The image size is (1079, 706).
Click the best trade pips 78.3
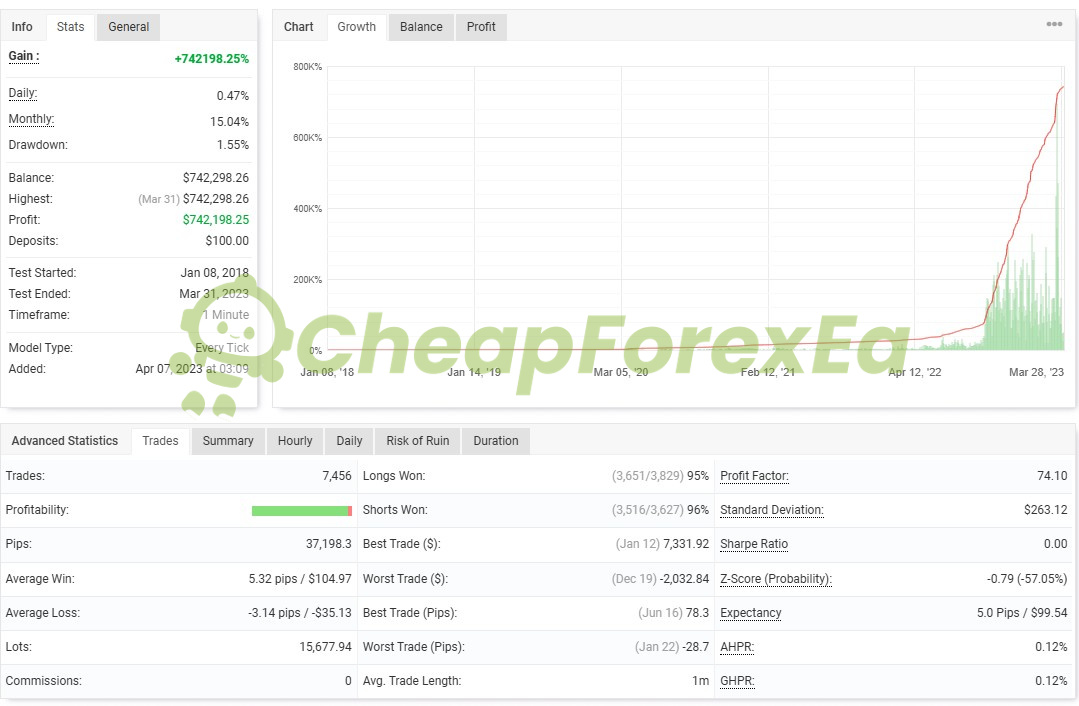pos(697,612)
